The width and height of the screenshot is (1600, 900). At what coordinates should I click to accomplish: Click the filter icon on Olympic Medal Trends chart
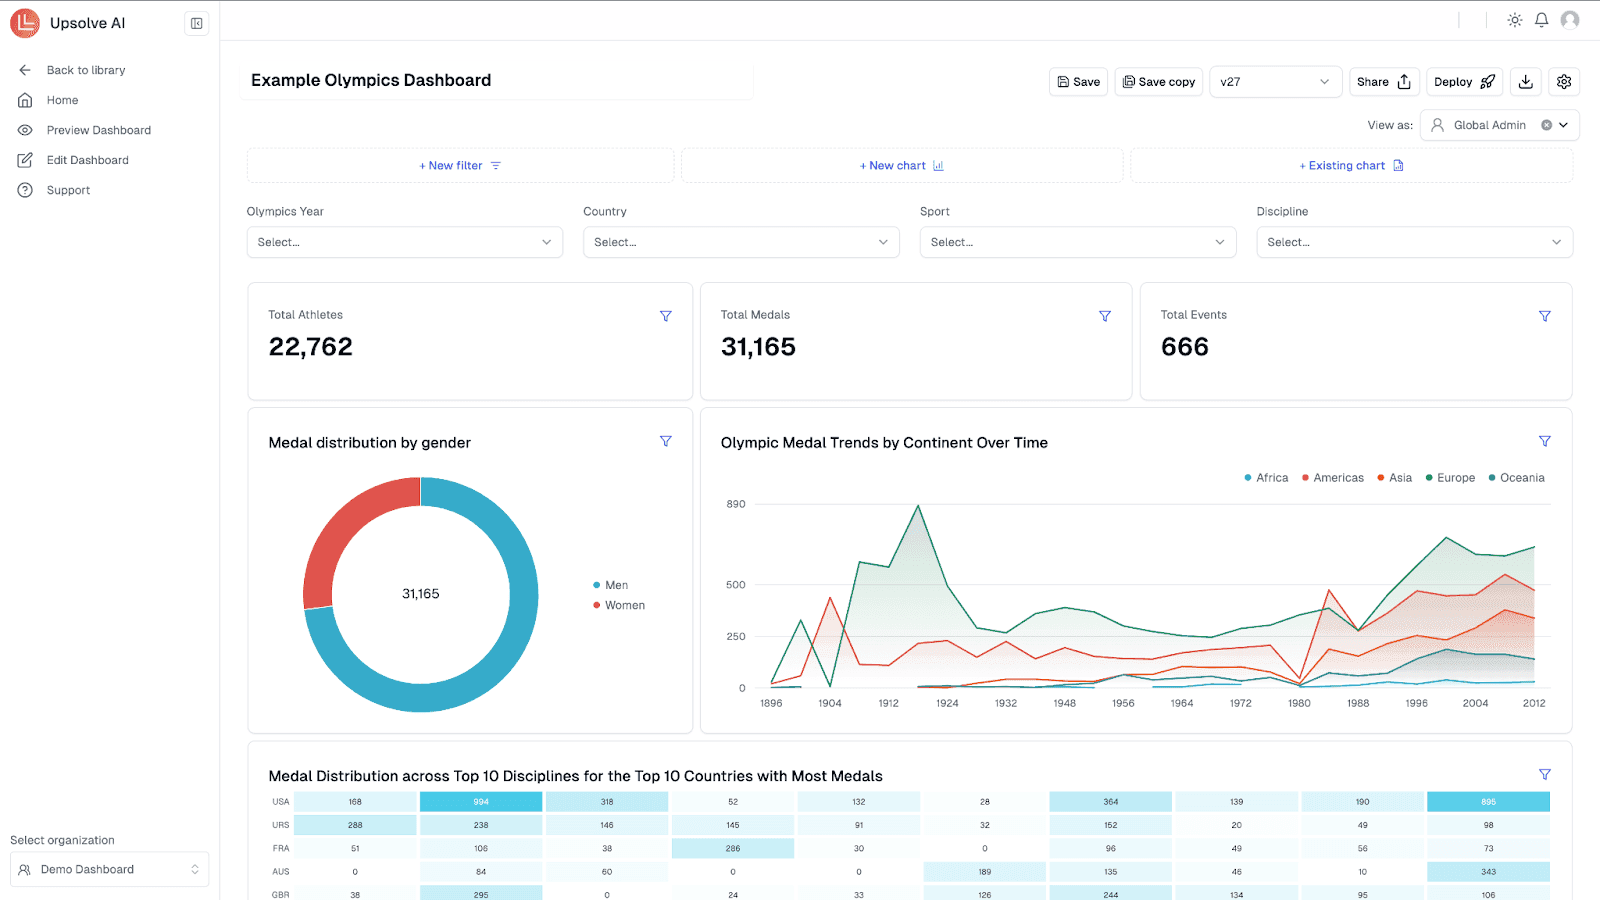point(1544,440)
